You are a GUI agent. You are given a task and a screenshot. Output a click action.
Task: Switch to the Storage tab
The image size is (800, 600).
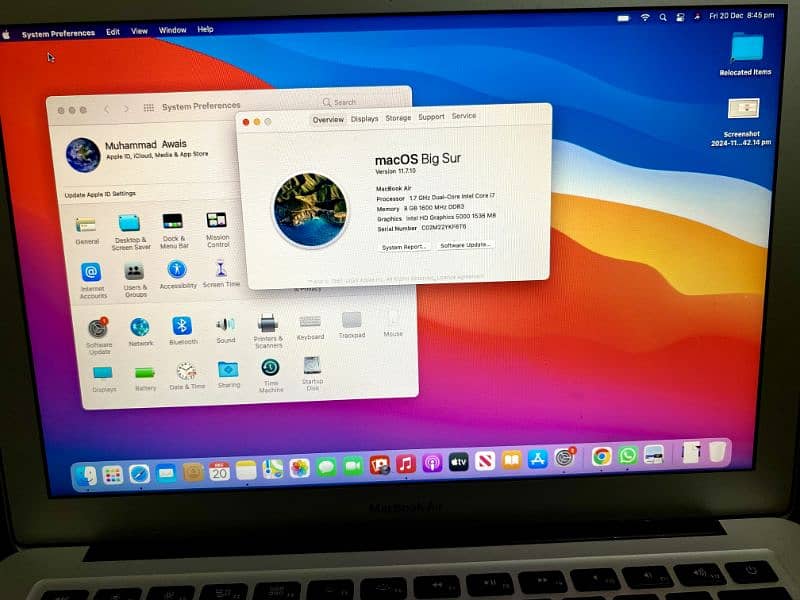(x=398, y=118)
